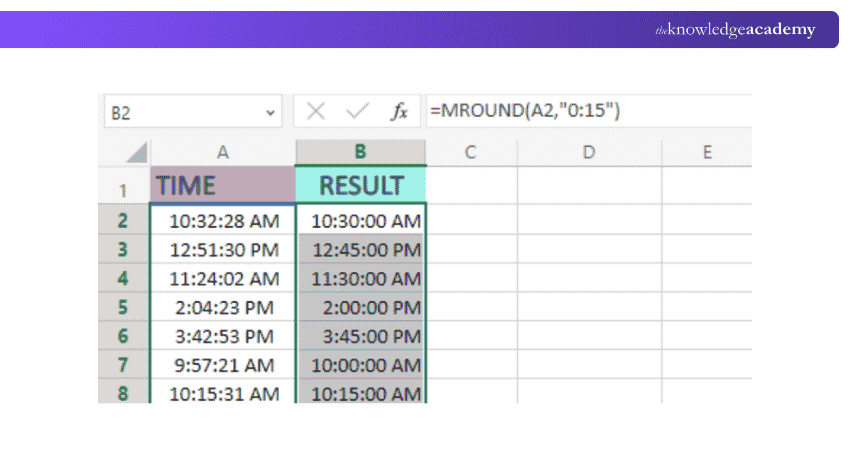Open the Insert Function fx icon
Viewport: 850px width, 450px height.
(399, 111)
